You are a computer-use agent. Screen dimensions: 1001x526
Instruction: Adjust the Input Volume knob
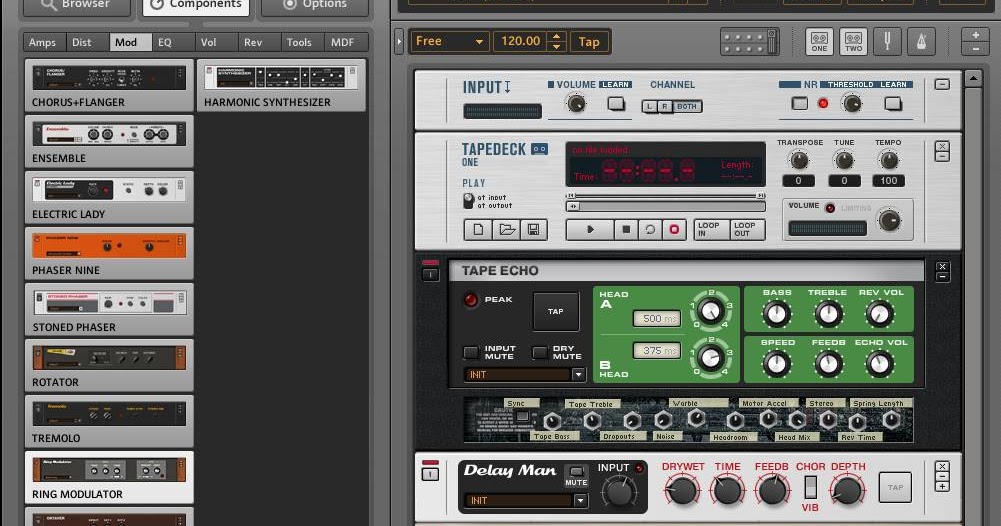[576, 103]
